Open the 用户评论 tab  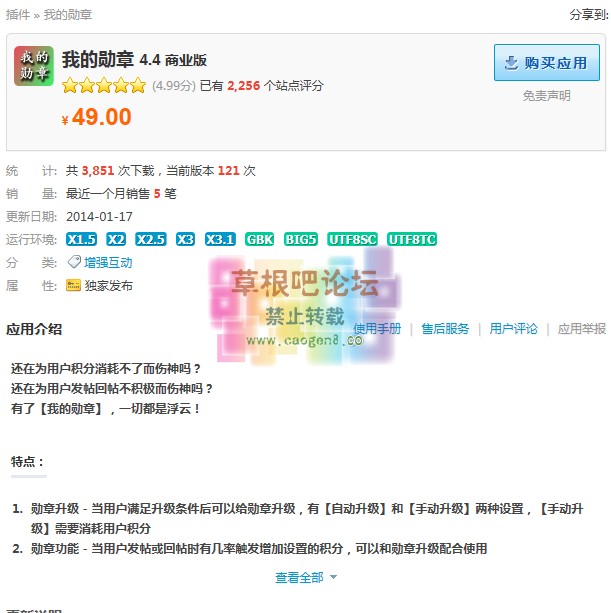point(513,329)
